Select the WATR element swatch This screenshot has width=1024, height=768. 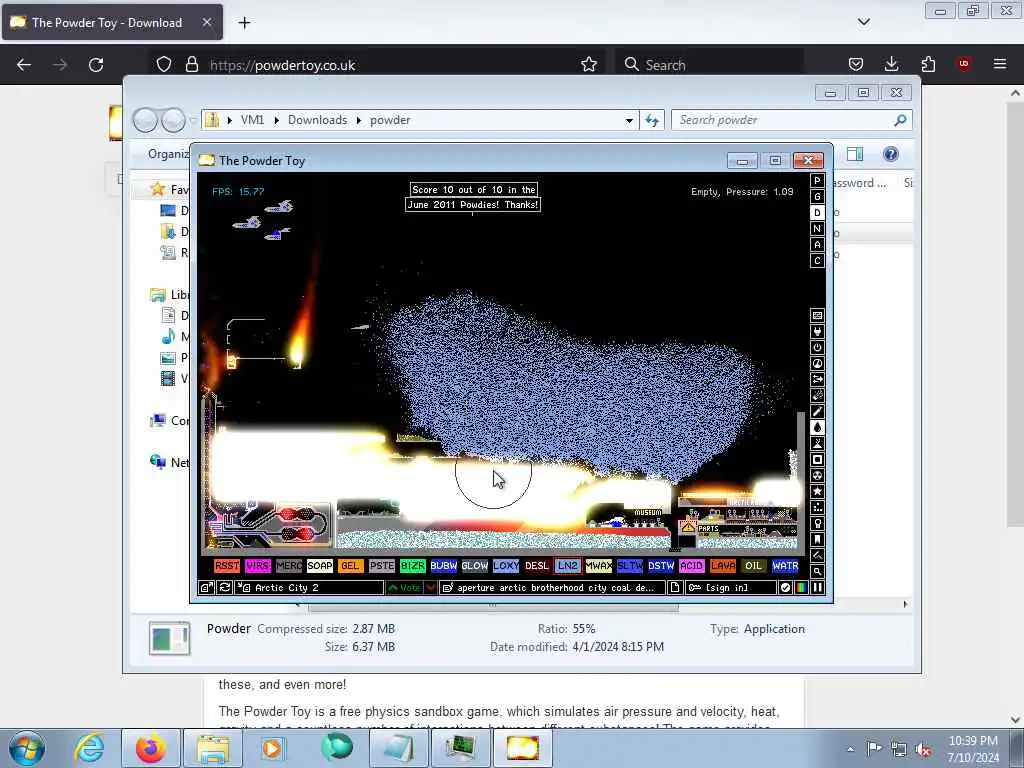[x=784, y=566]
